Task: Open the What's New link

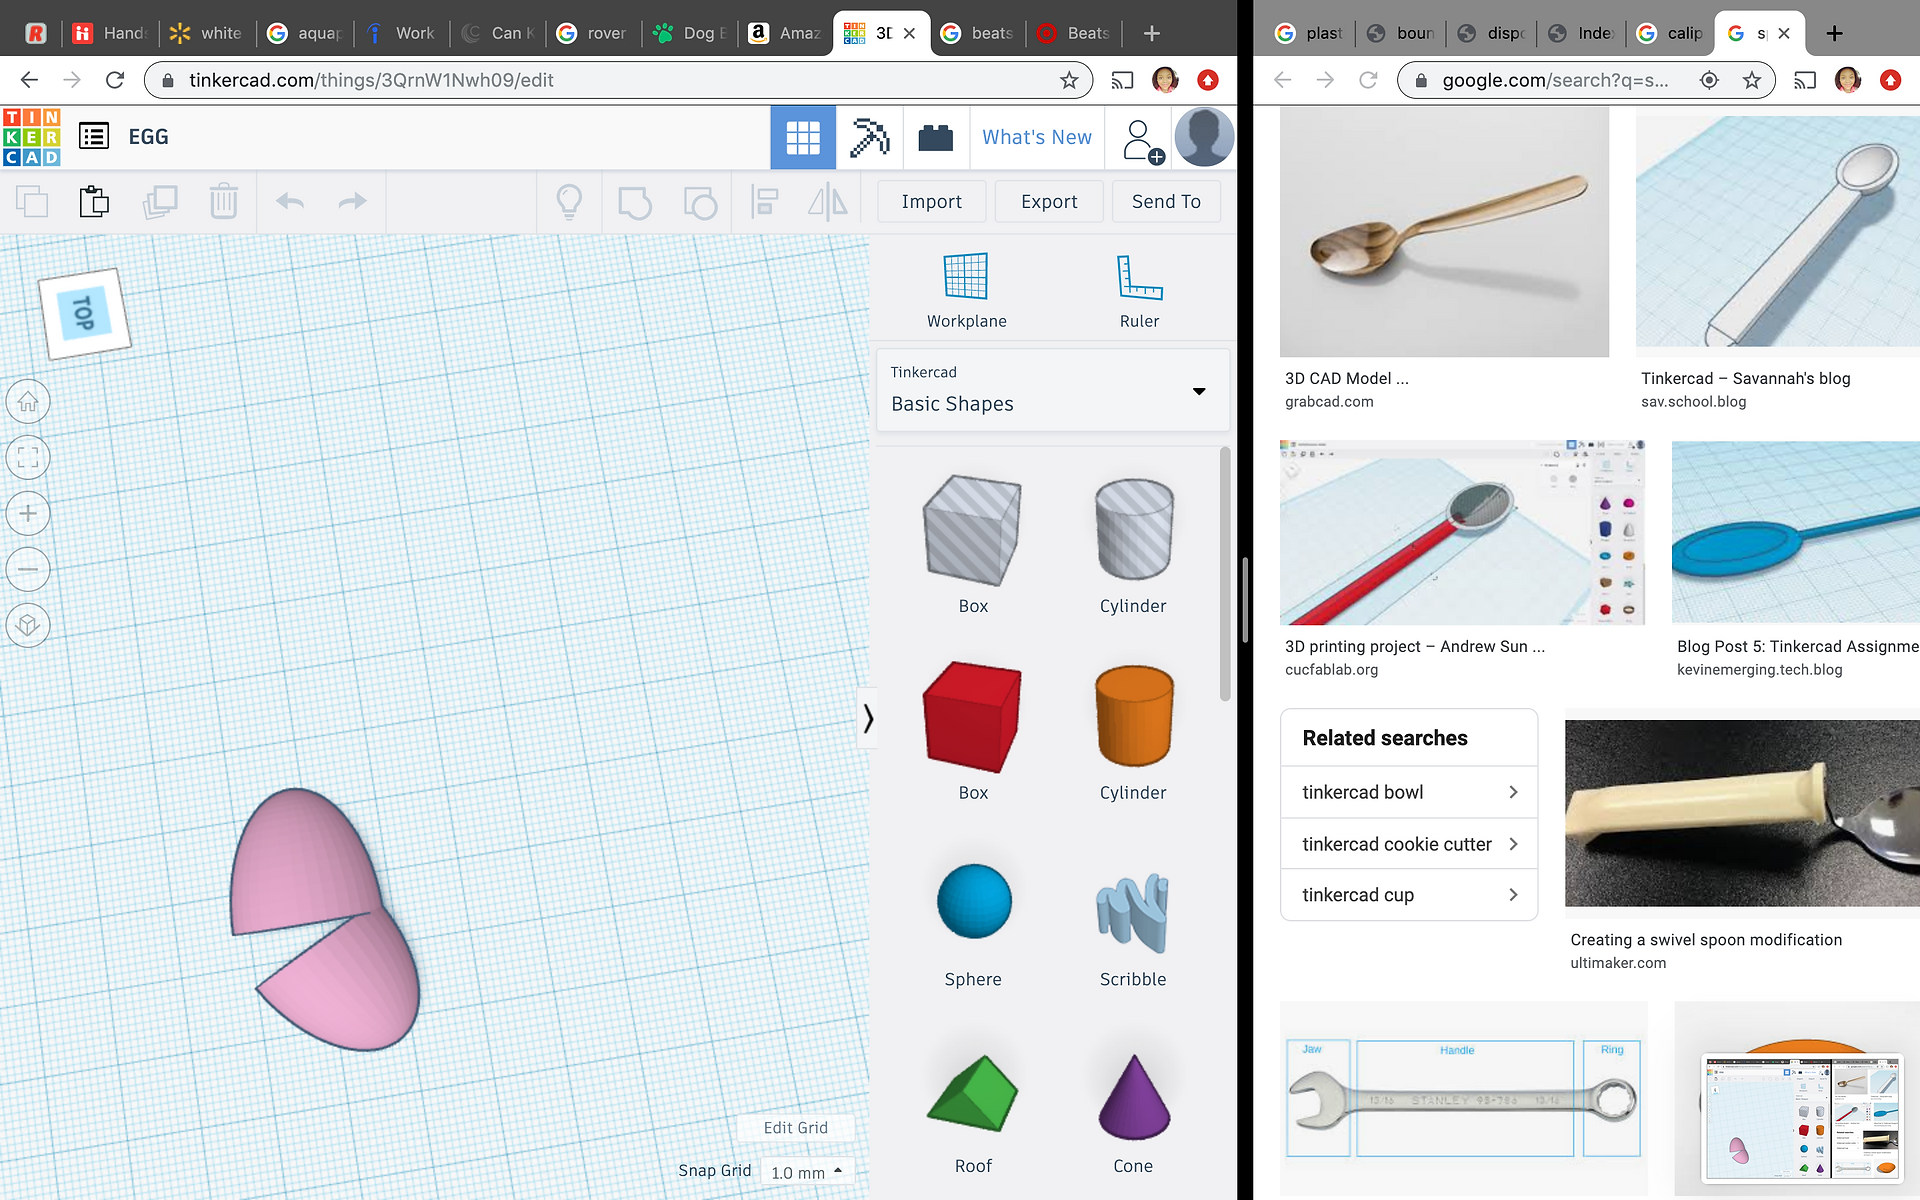Action: click(x=1037, y=137)
